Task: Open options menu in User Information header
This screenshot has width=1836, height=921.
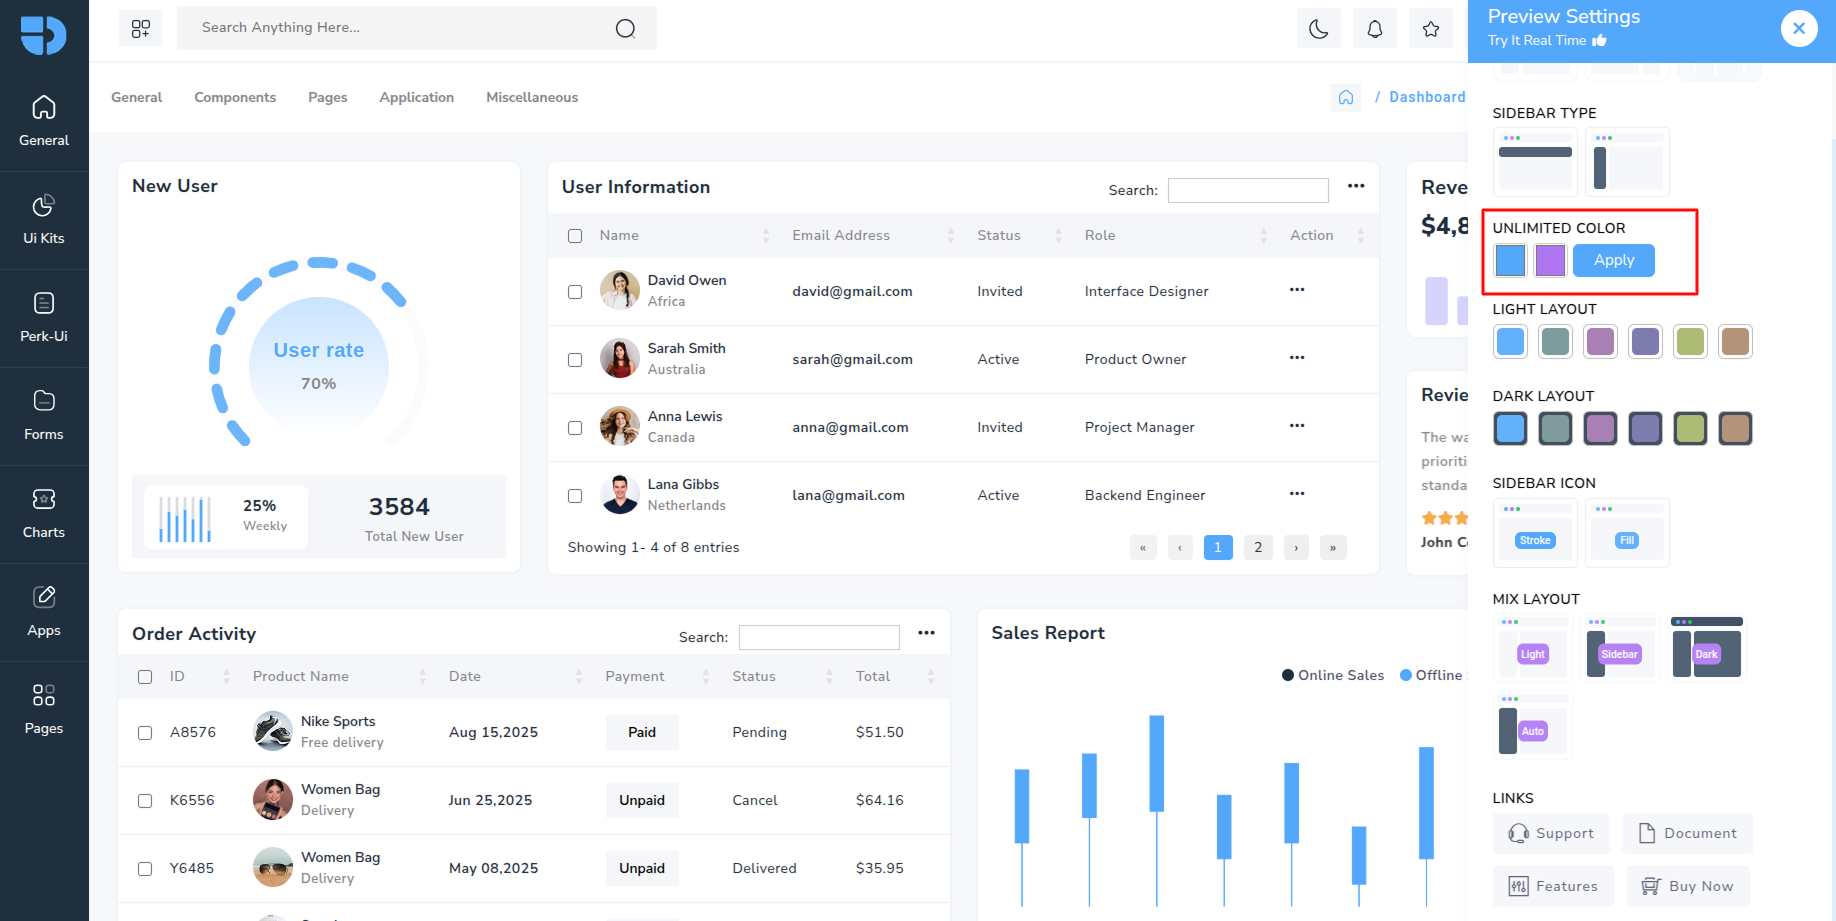Action: pyautogui.click(x=1355, y=186)
